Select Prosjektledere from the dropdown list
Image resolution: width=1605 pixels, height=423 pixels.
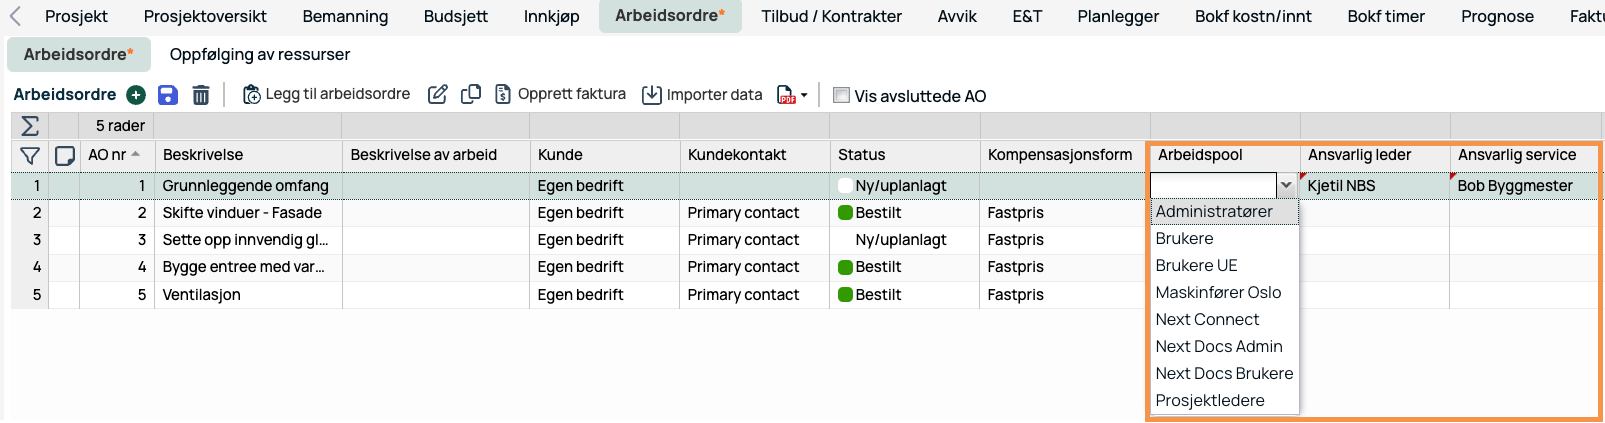click(x=1210, y=400)
